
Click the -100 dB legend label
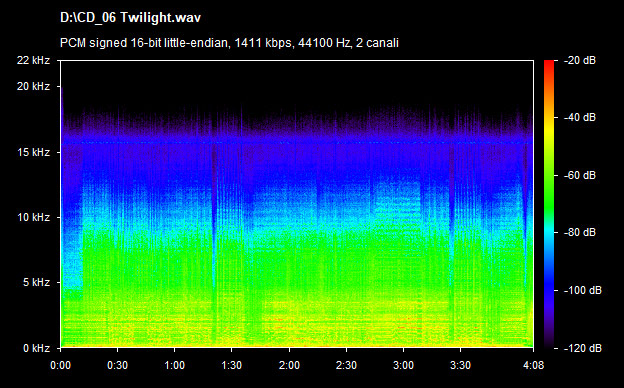point(583,291)
